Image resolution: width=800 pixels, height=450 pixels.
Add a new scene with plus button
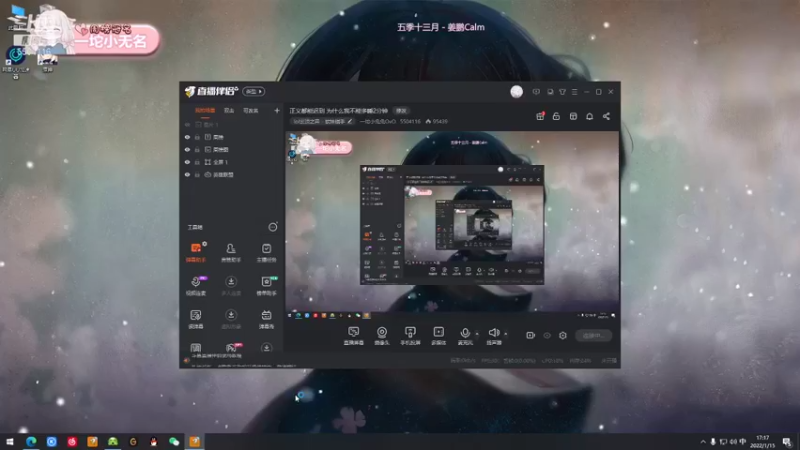[277, 110]
